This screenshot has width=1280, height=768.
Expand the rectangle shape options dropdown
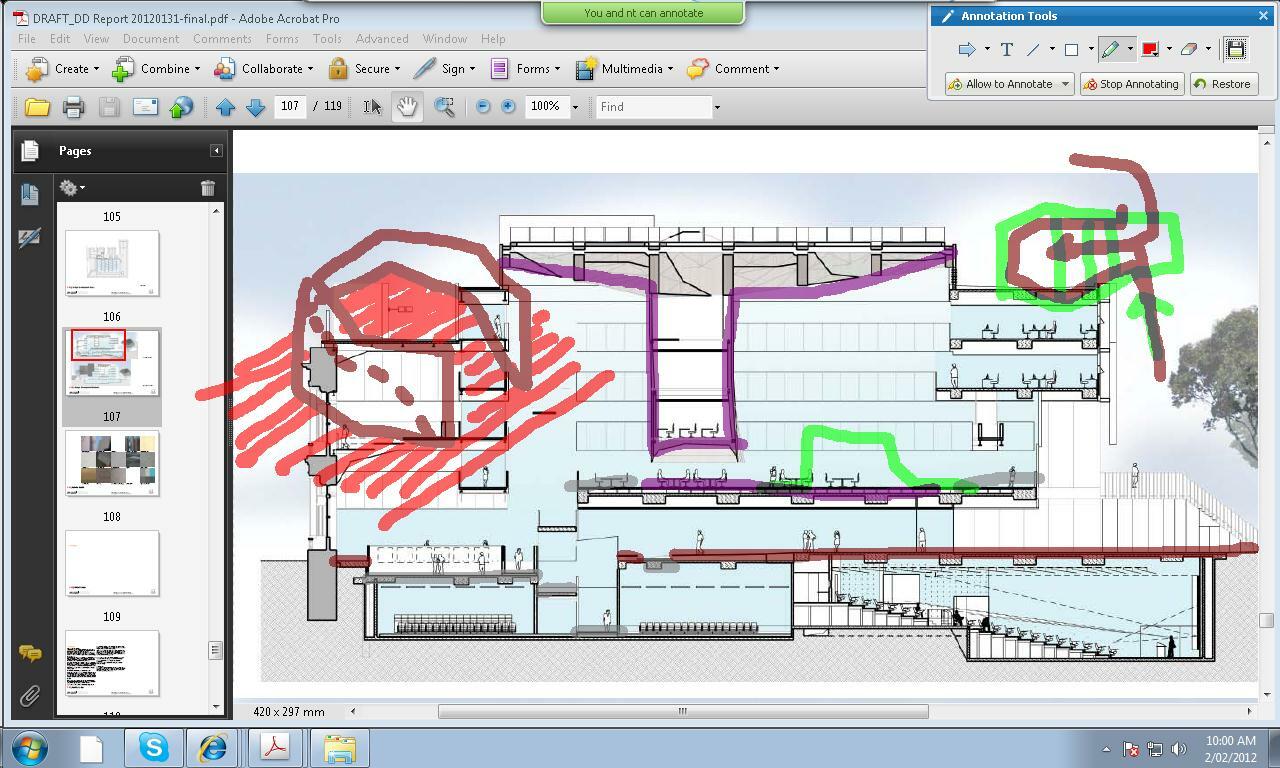click(x=1090, y=49)
